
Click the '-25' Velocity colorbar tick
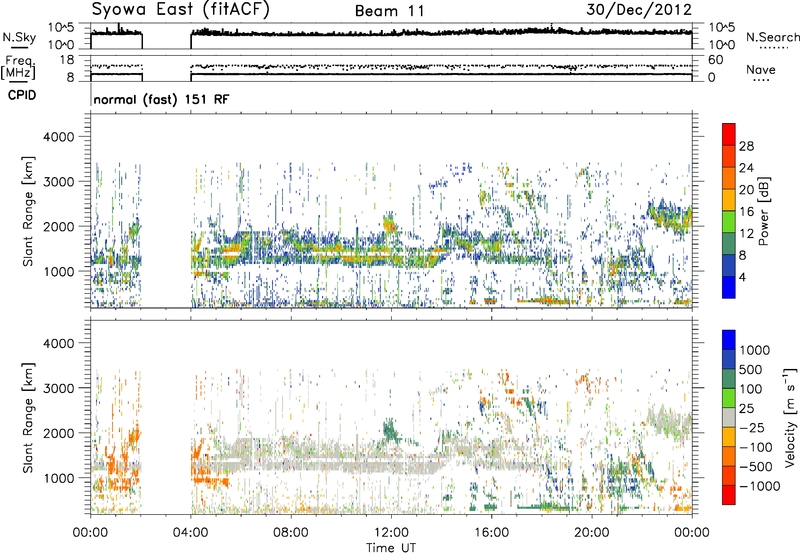pyautogui.click(x=753, y=427)
